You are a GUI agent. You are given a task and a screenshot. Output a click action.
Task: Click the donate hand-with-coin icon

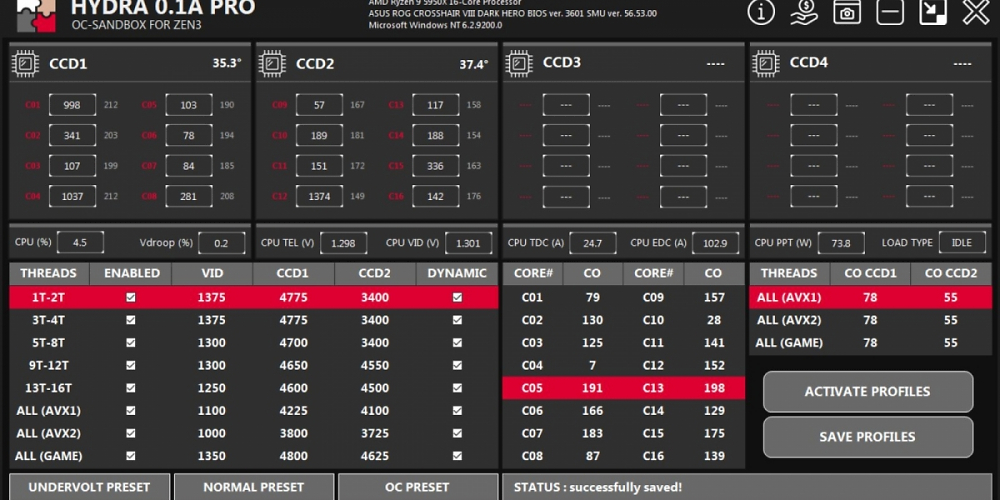804,11
